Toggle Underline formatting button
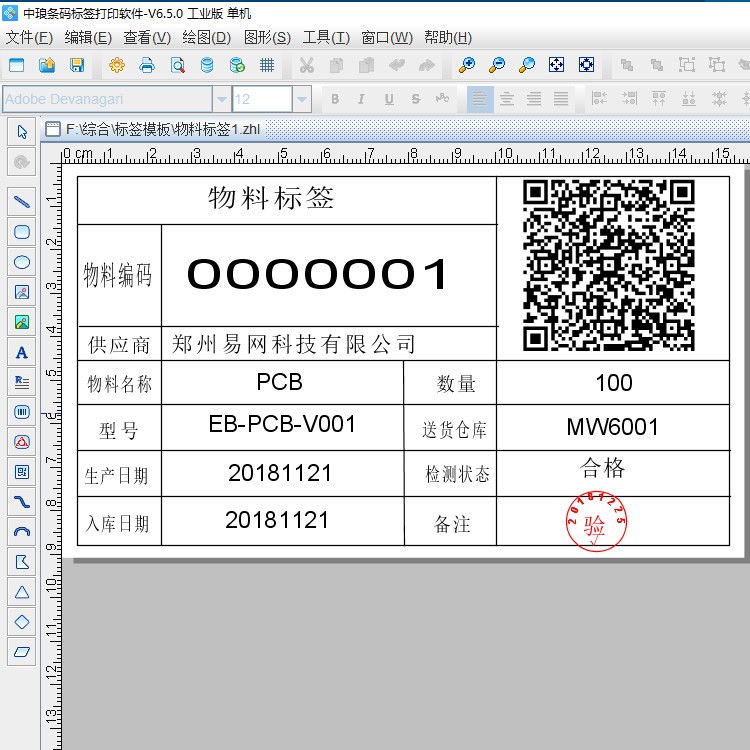 tap(389, 99)
